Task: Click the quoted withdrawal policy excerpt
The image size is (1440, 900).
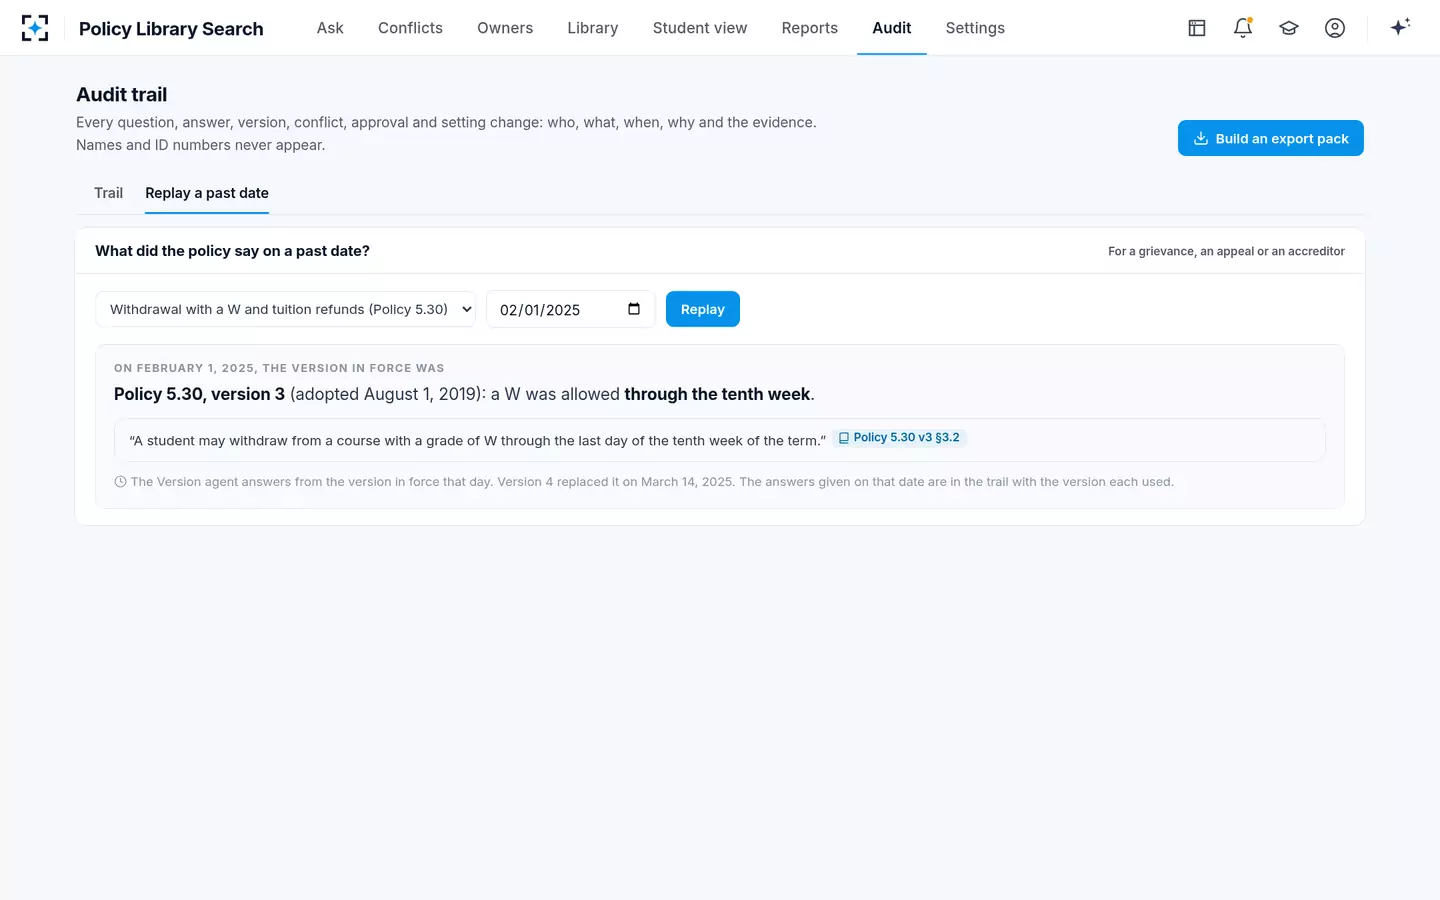Action: (x=478, y=440)
